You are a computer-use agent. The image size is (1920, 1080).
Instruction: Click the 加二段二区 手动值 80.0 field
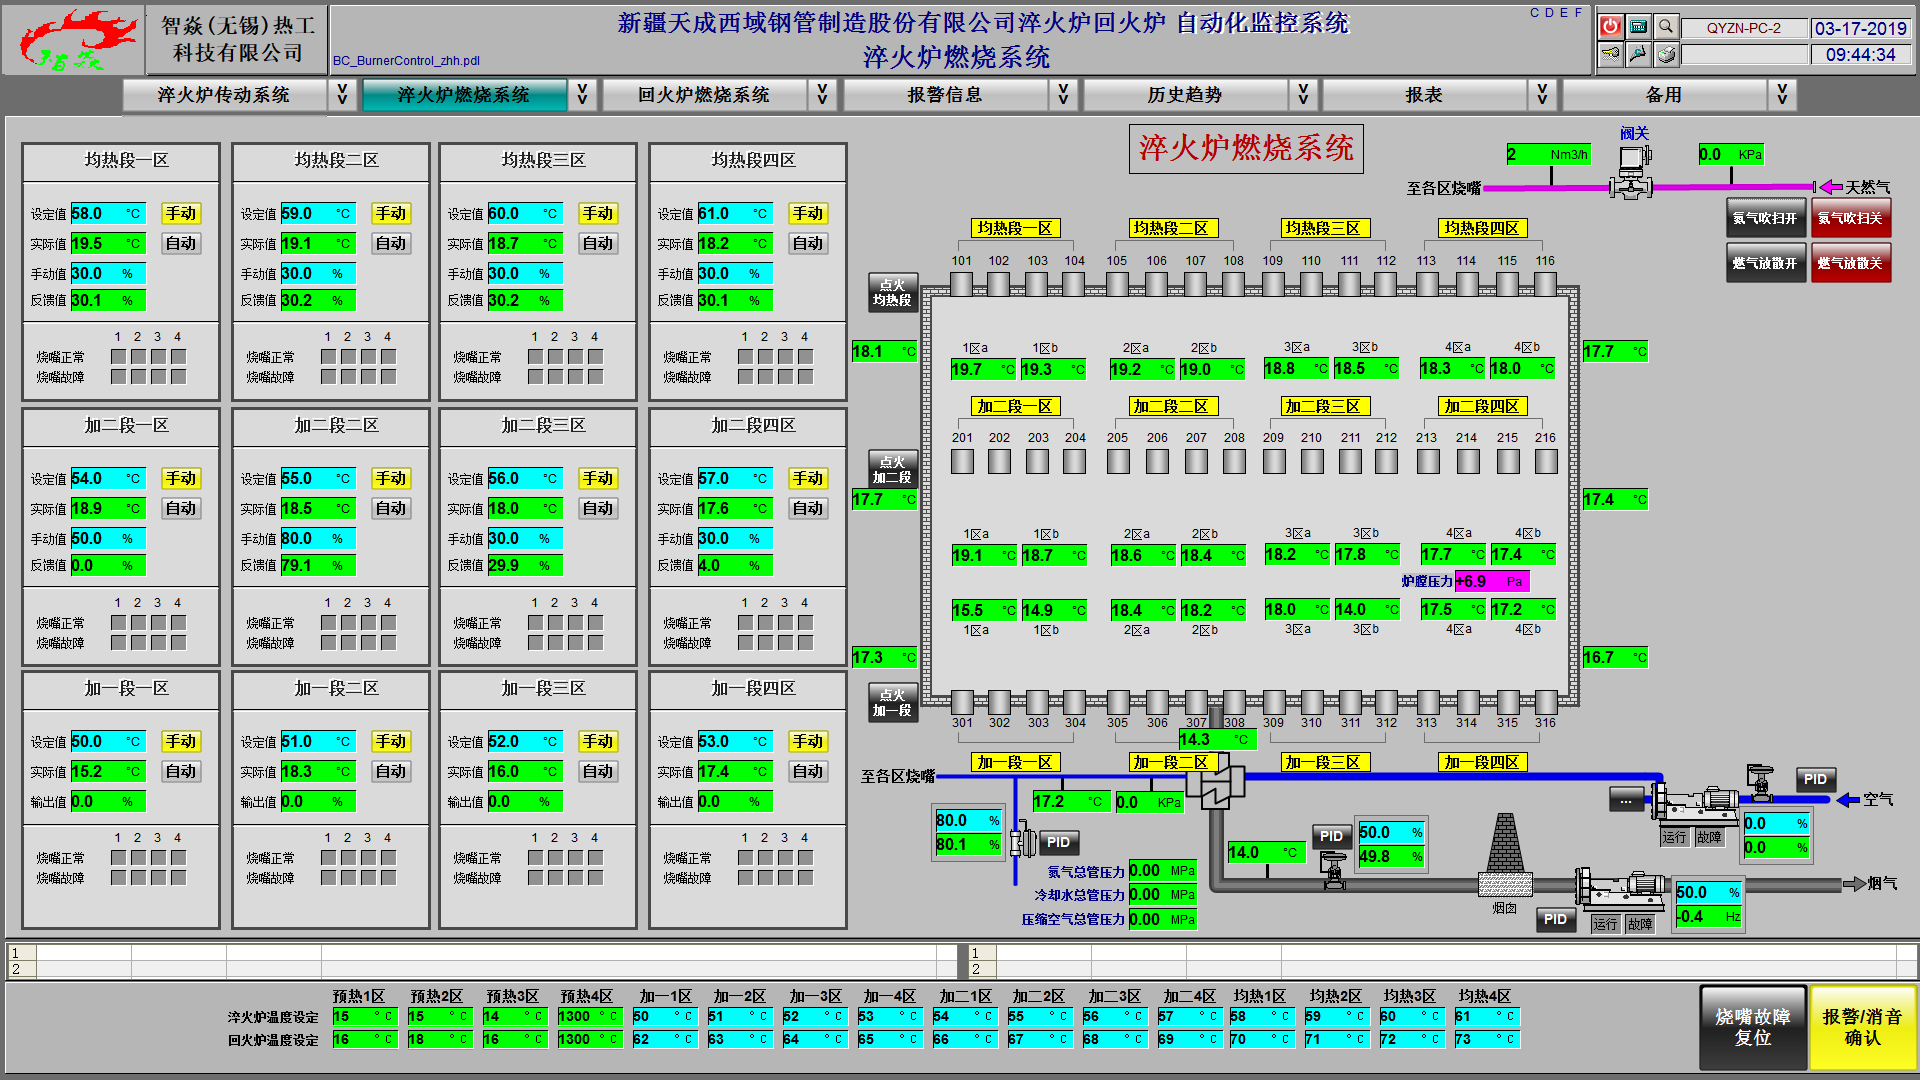pos(318,538)
